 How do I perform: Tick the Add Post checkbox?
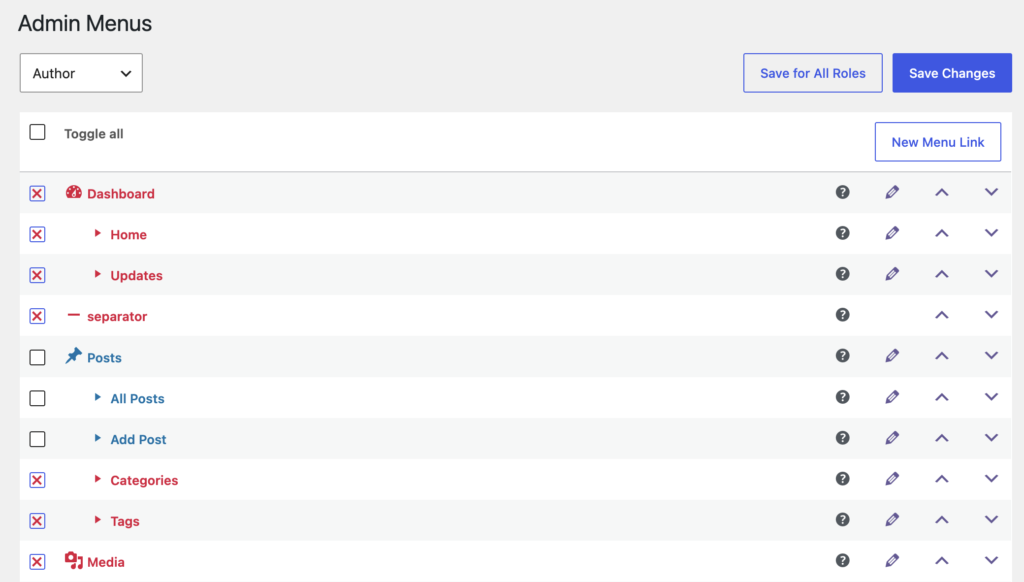37,439
